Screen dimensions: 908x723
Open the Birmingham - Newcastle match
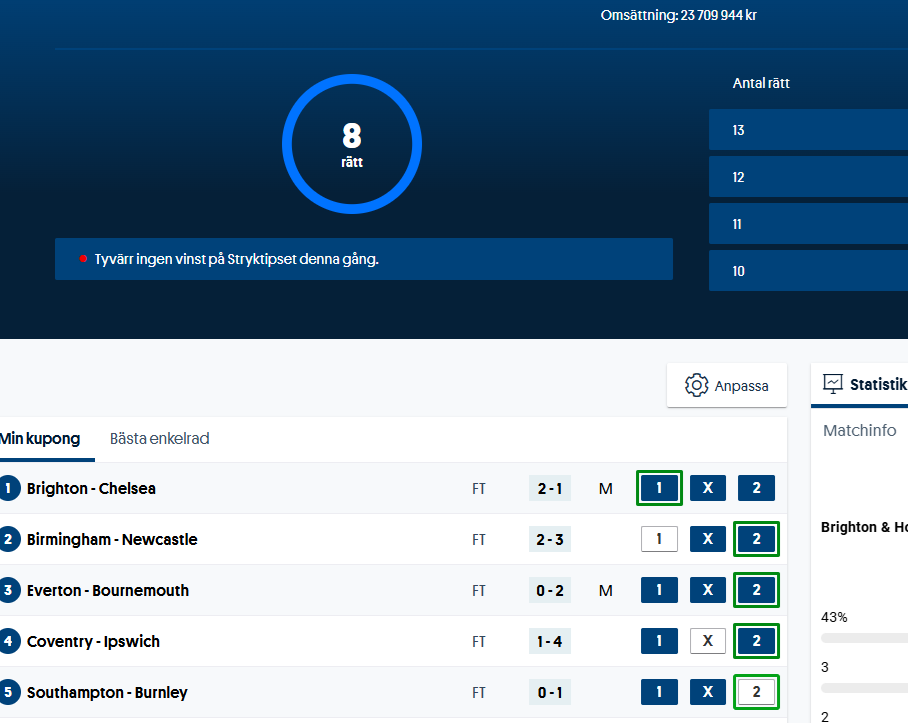(112, 539)
